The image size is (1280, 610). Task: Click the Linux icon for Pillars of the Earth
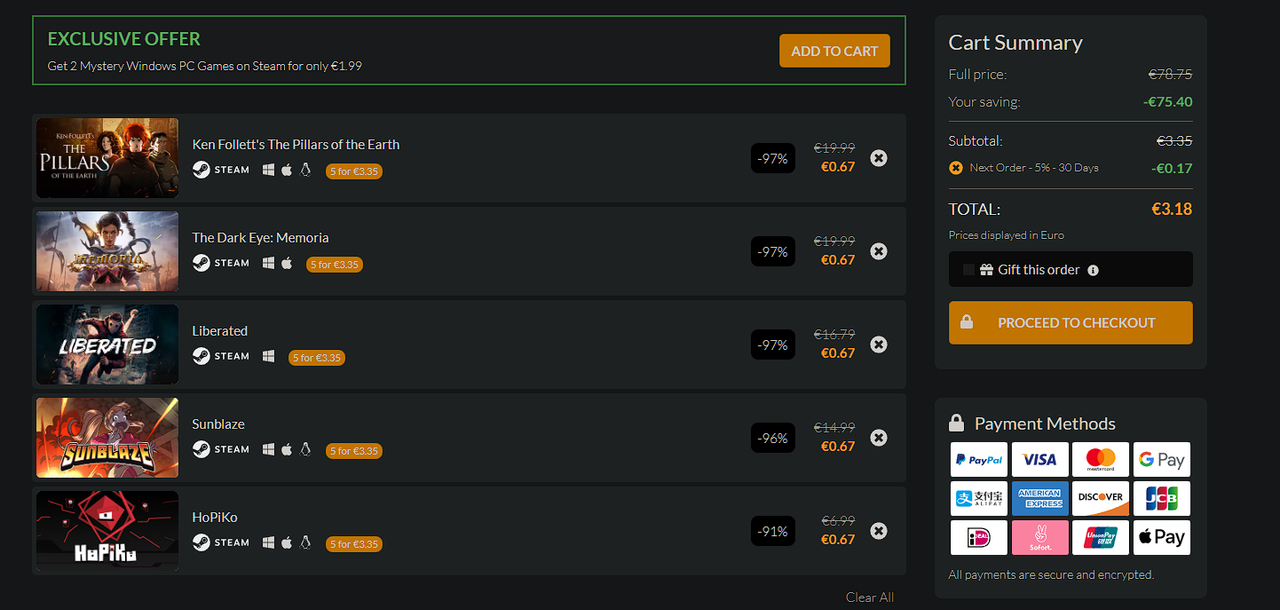pyautogui.click(x=306, y=170)
